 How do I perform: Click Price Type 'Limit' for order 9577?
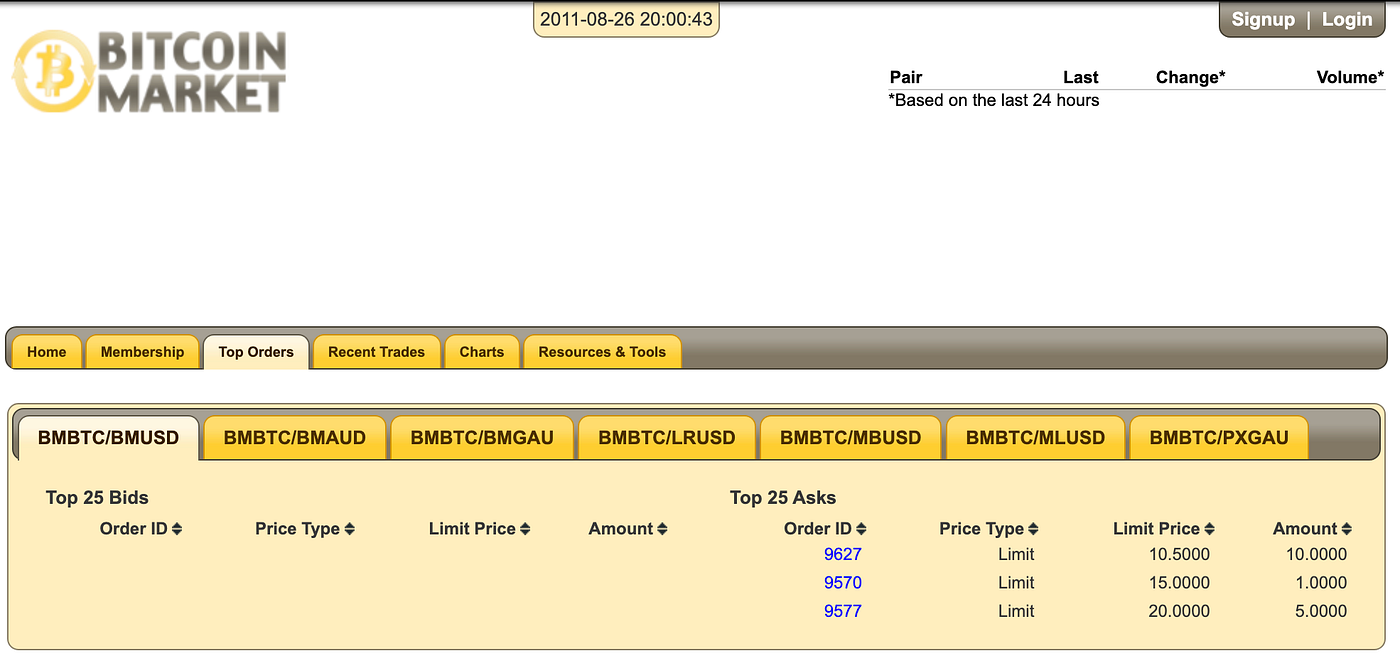1016,611
